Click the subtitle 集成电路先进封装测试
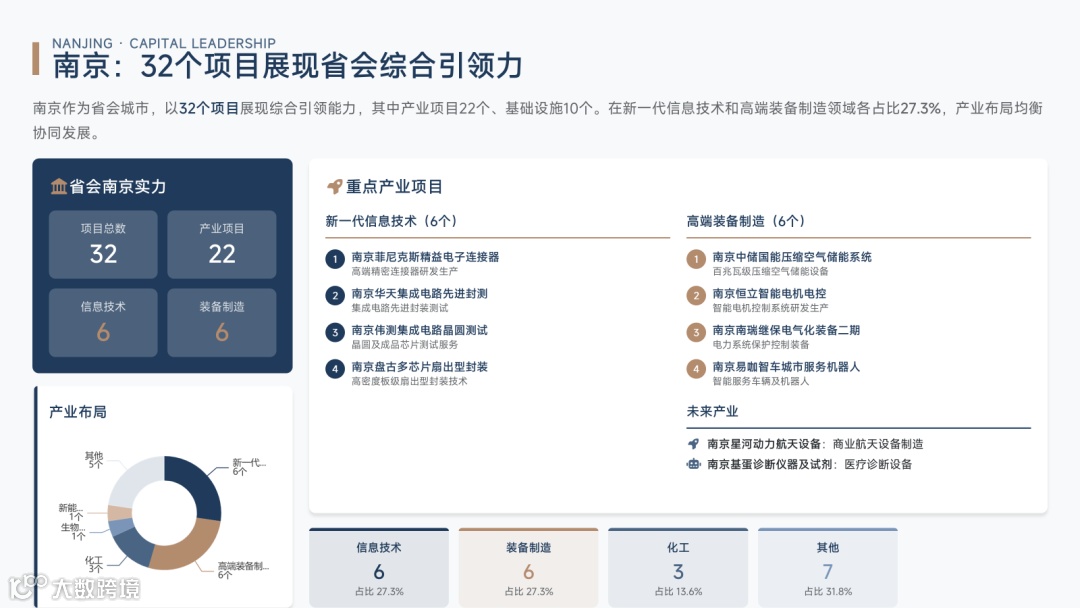The width and height of the screenshot is (1080, 608). coord(399,308)
